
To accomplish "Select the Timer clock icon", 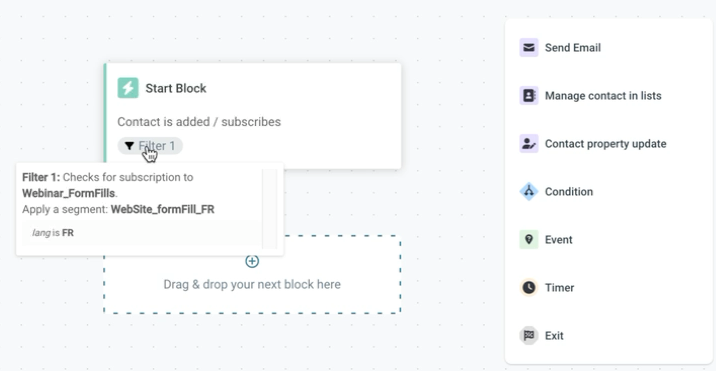I will [x=529, y=287].
